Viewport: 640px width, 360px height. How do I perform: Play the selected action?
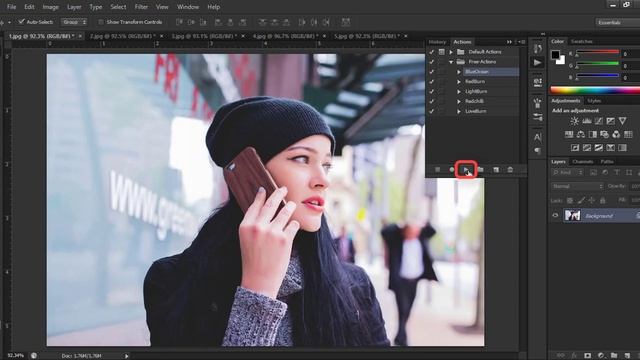coord(466,169)
